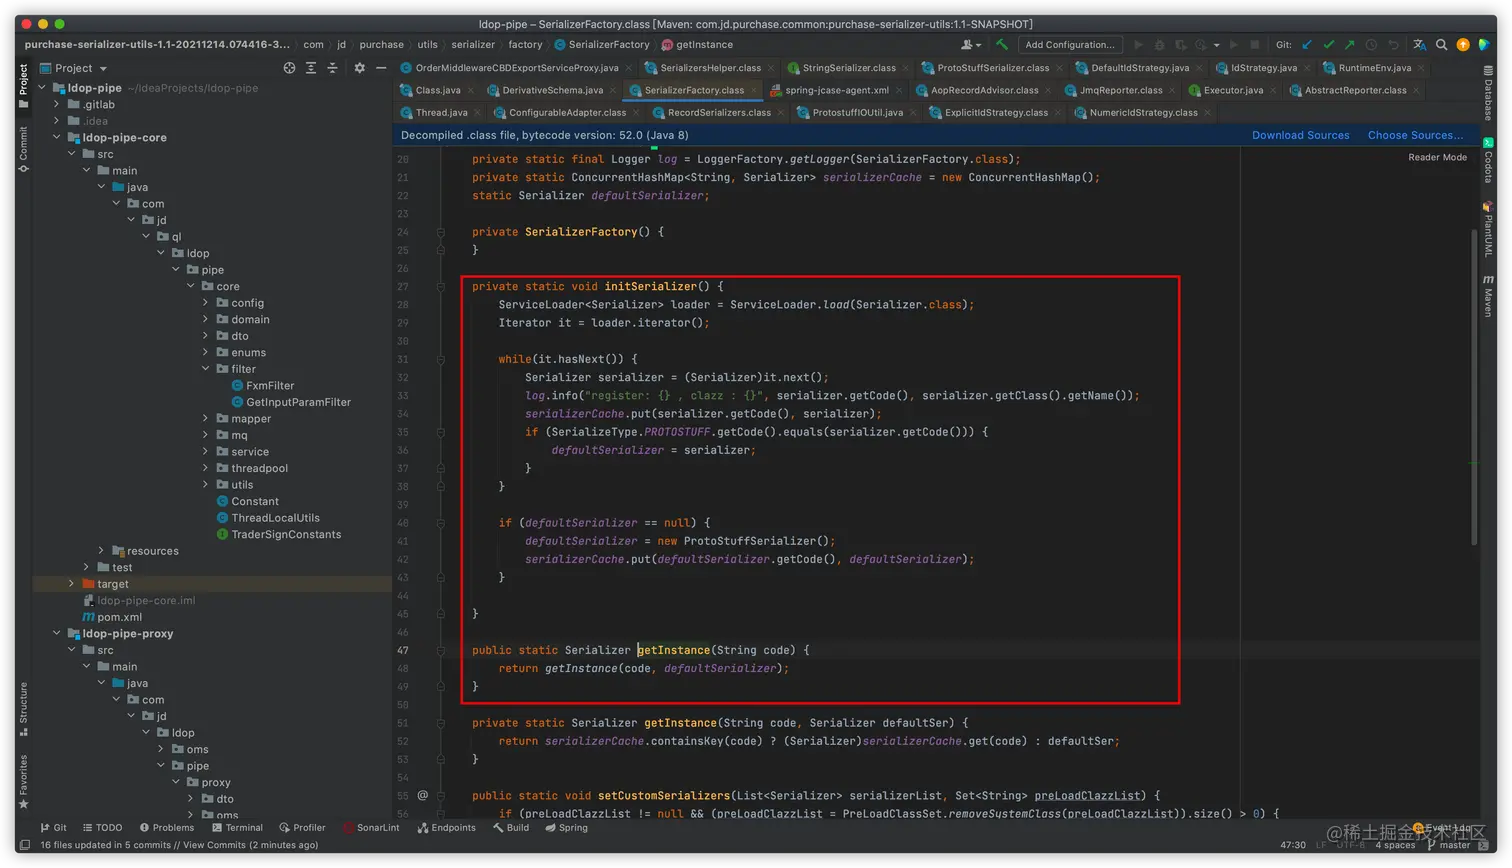Click the Debug bug icon

coord(1160,45)
